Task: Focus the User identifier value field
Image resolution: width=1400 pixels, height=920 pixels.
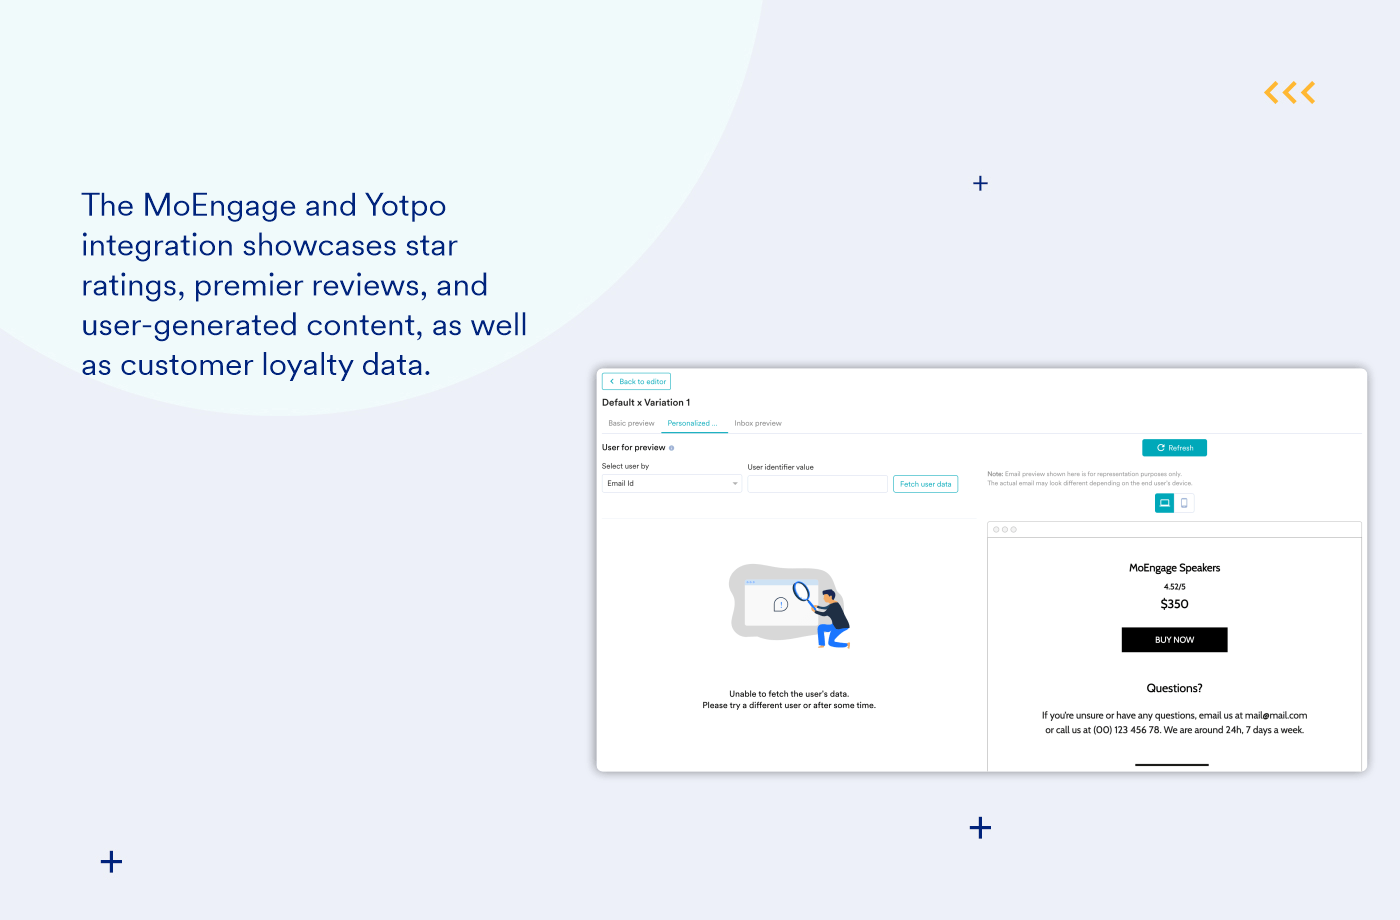Action: 817,484
